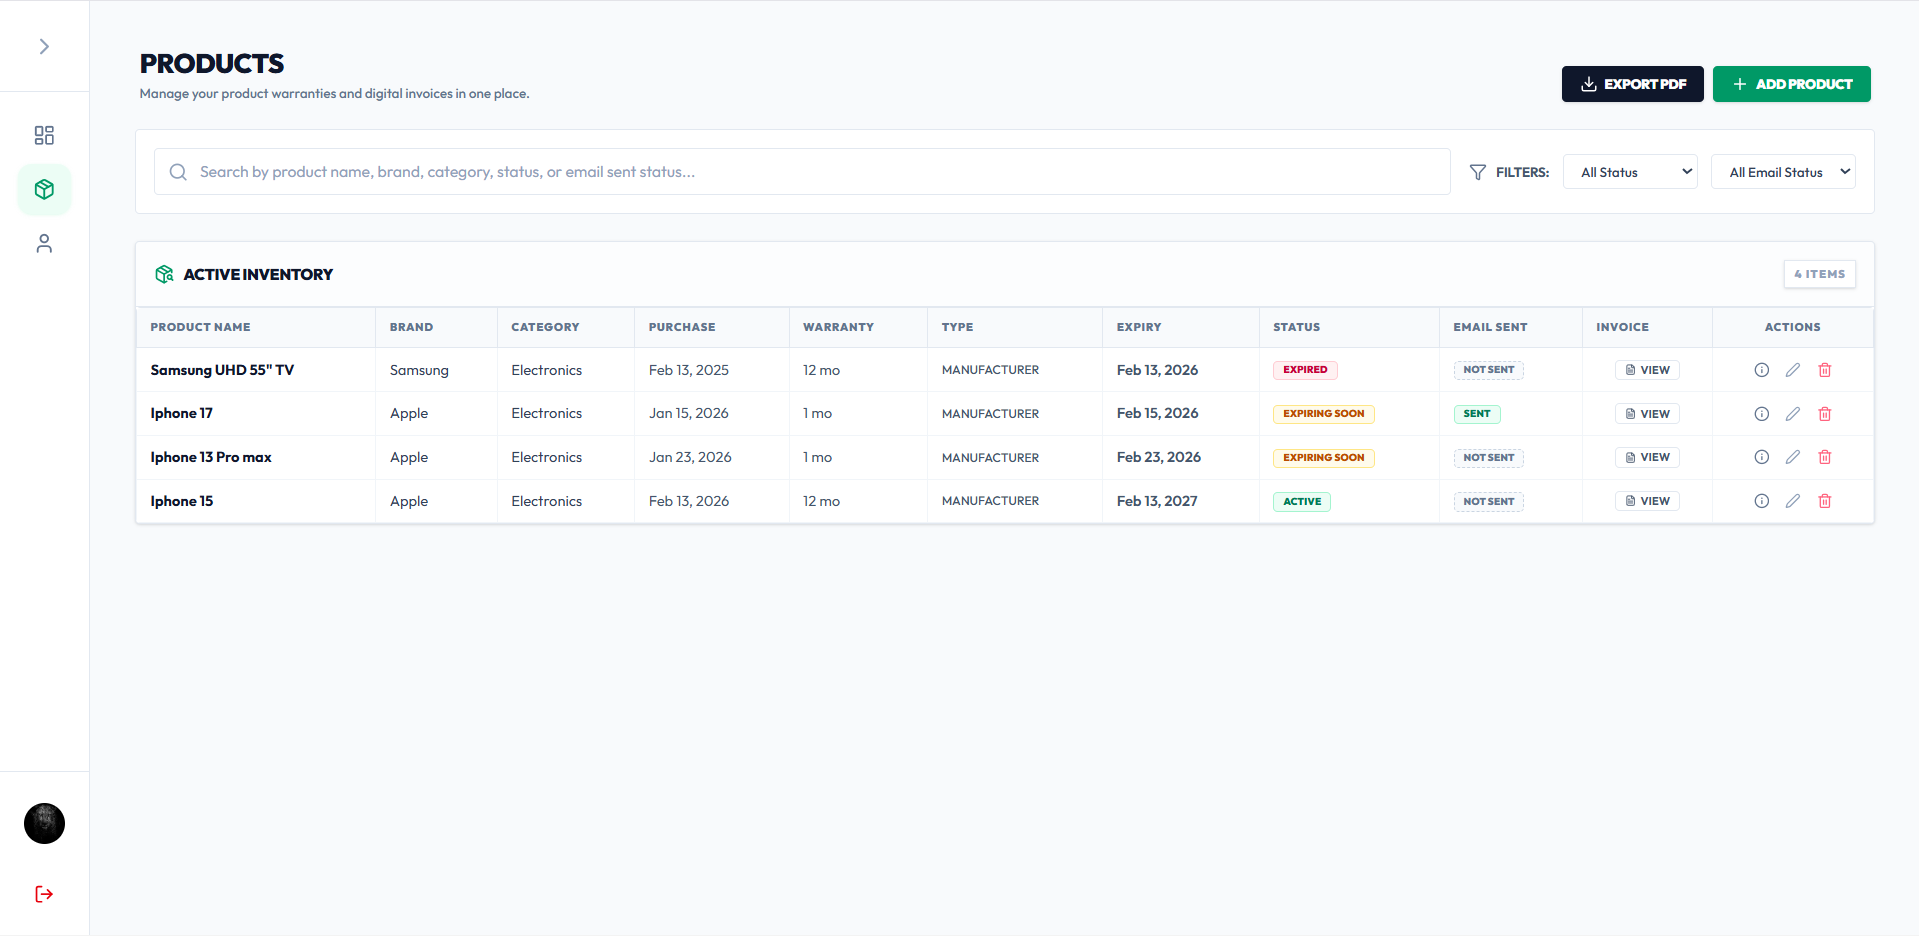Select the Iphone 15 product name

click(x=181, y=501)
